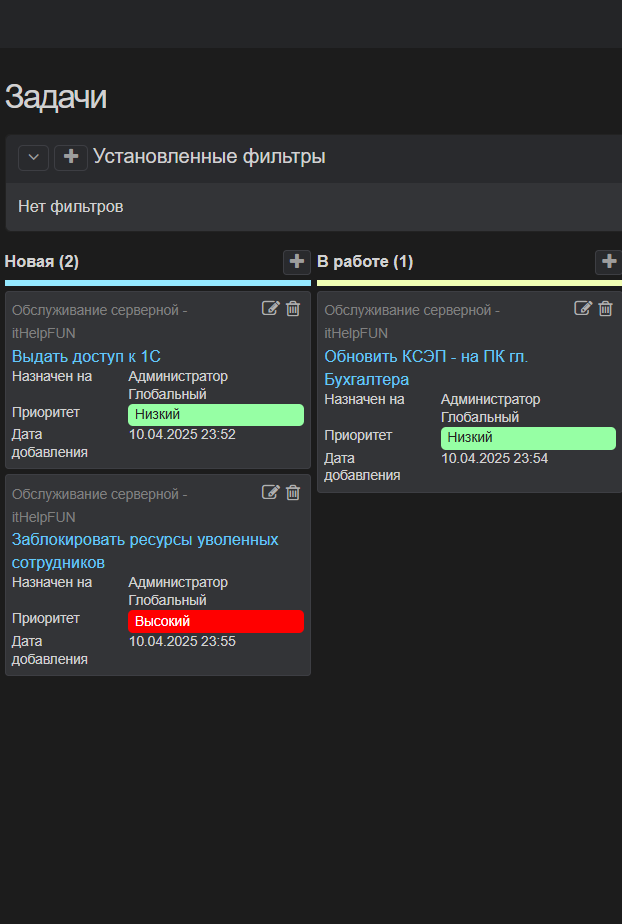The height and width of the screenshot is (924, 622).
Task: Click the "Установленные фильтры" panel title
Action: pyautogui.click(x=209, y=157)
